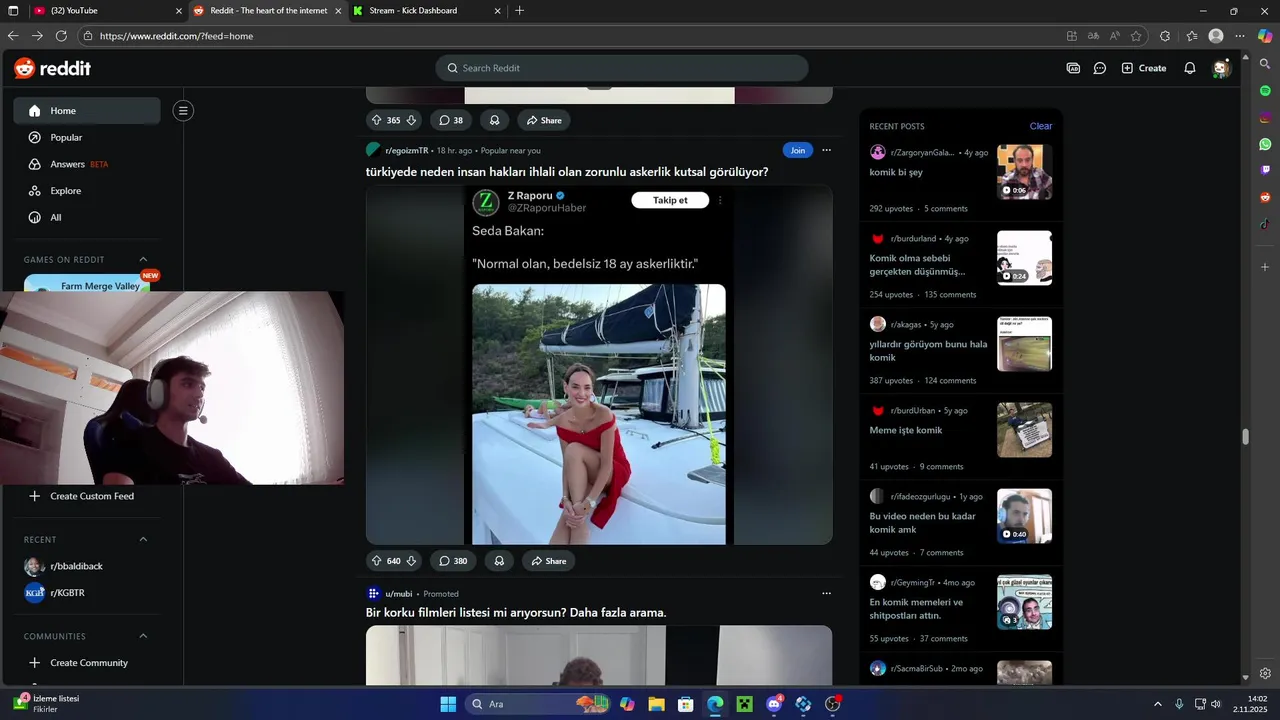Give an award to the 365-vote post
Screen dimensions: 1280x720
[495, 120]
